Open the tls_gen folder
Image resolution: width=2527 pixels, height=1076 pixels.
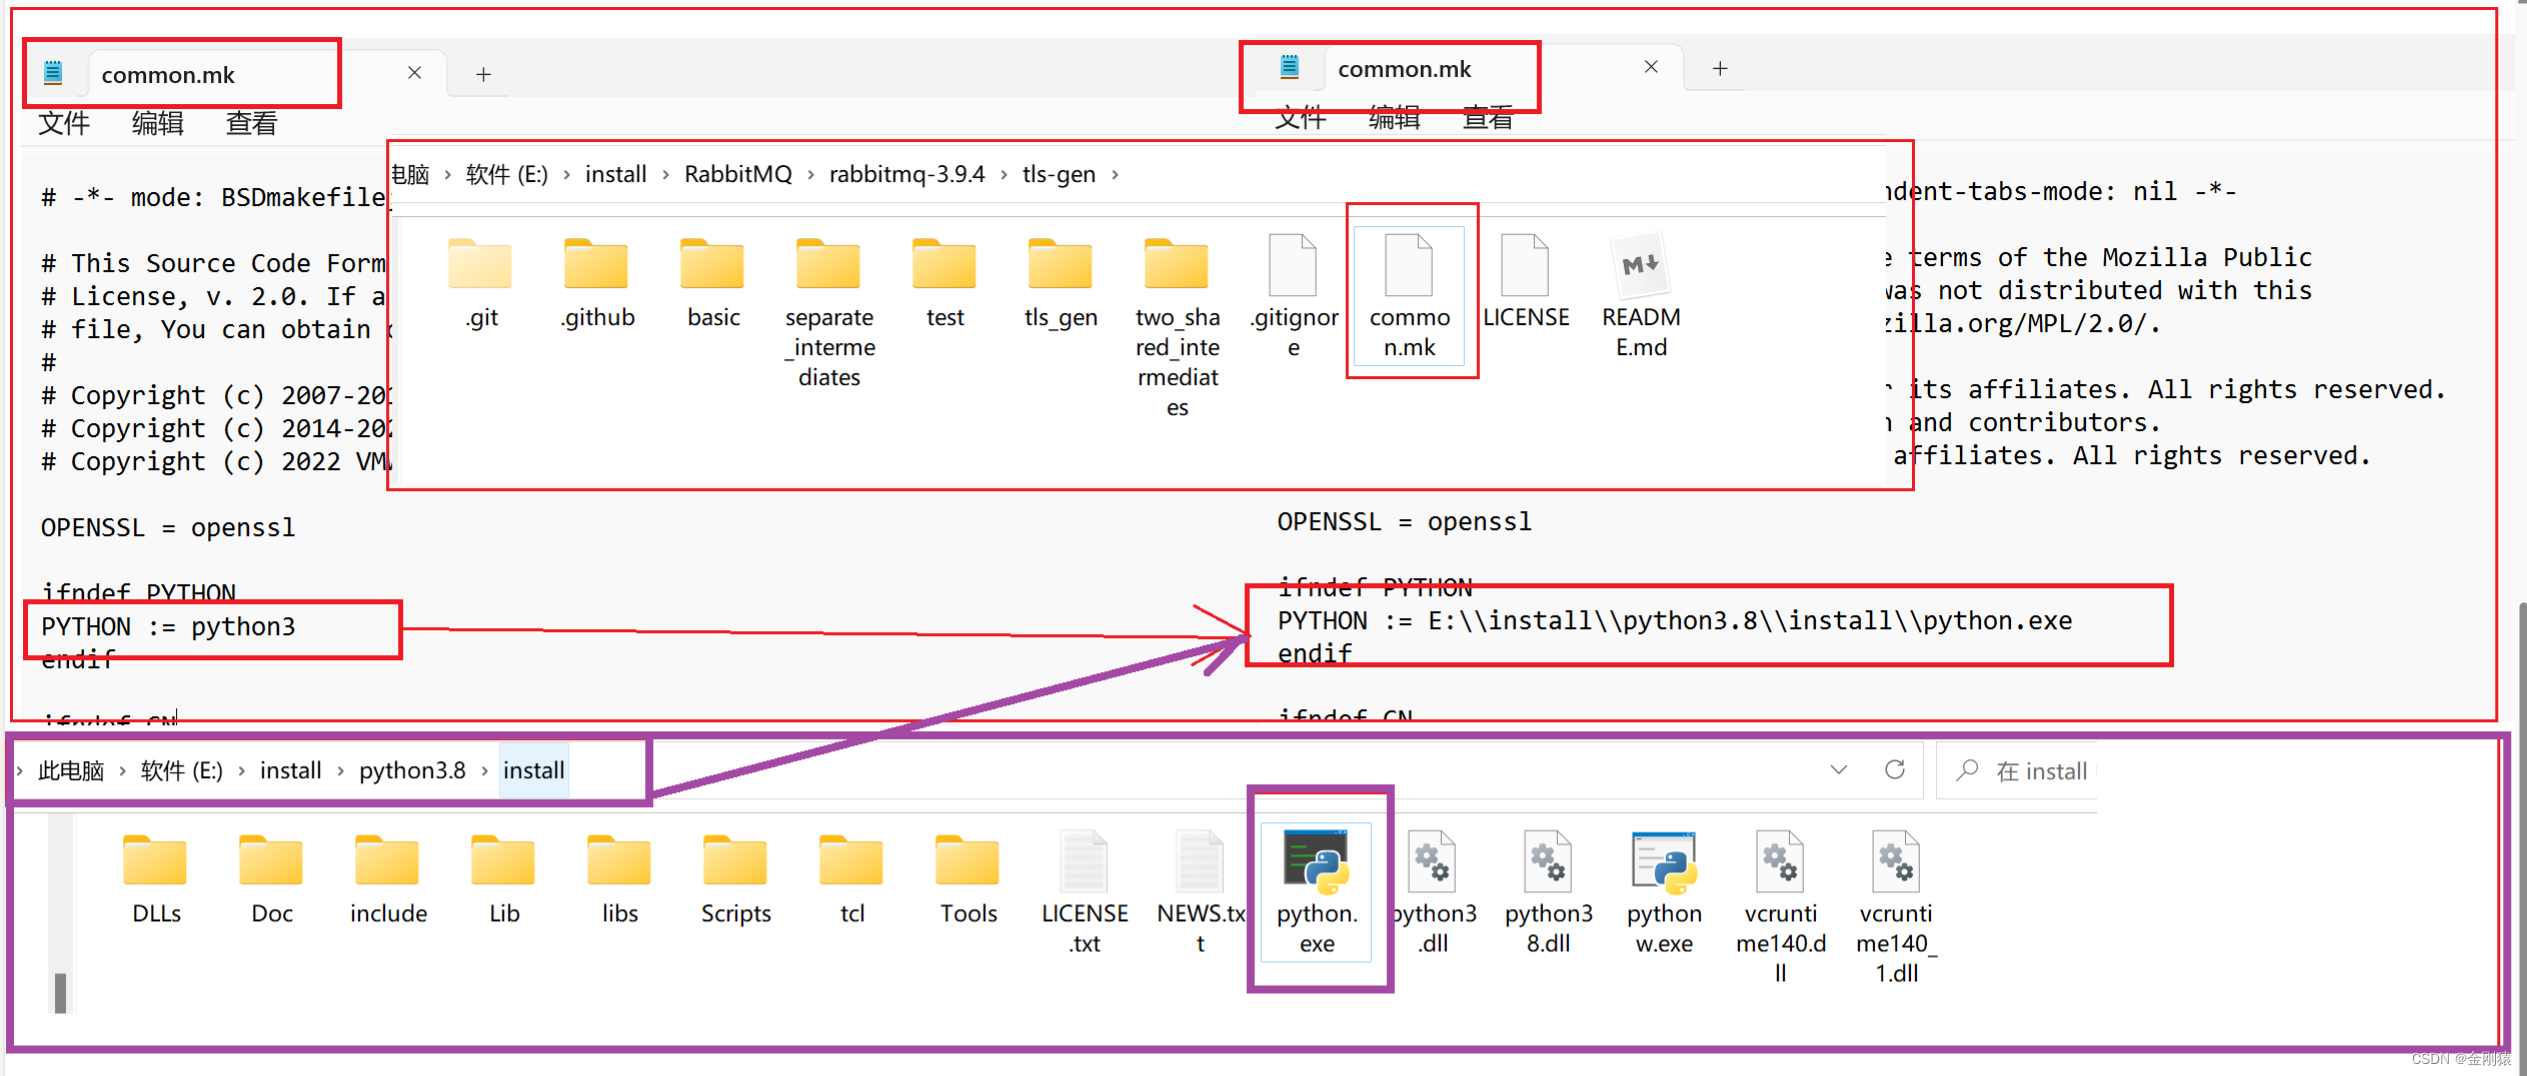point(1061,282)
